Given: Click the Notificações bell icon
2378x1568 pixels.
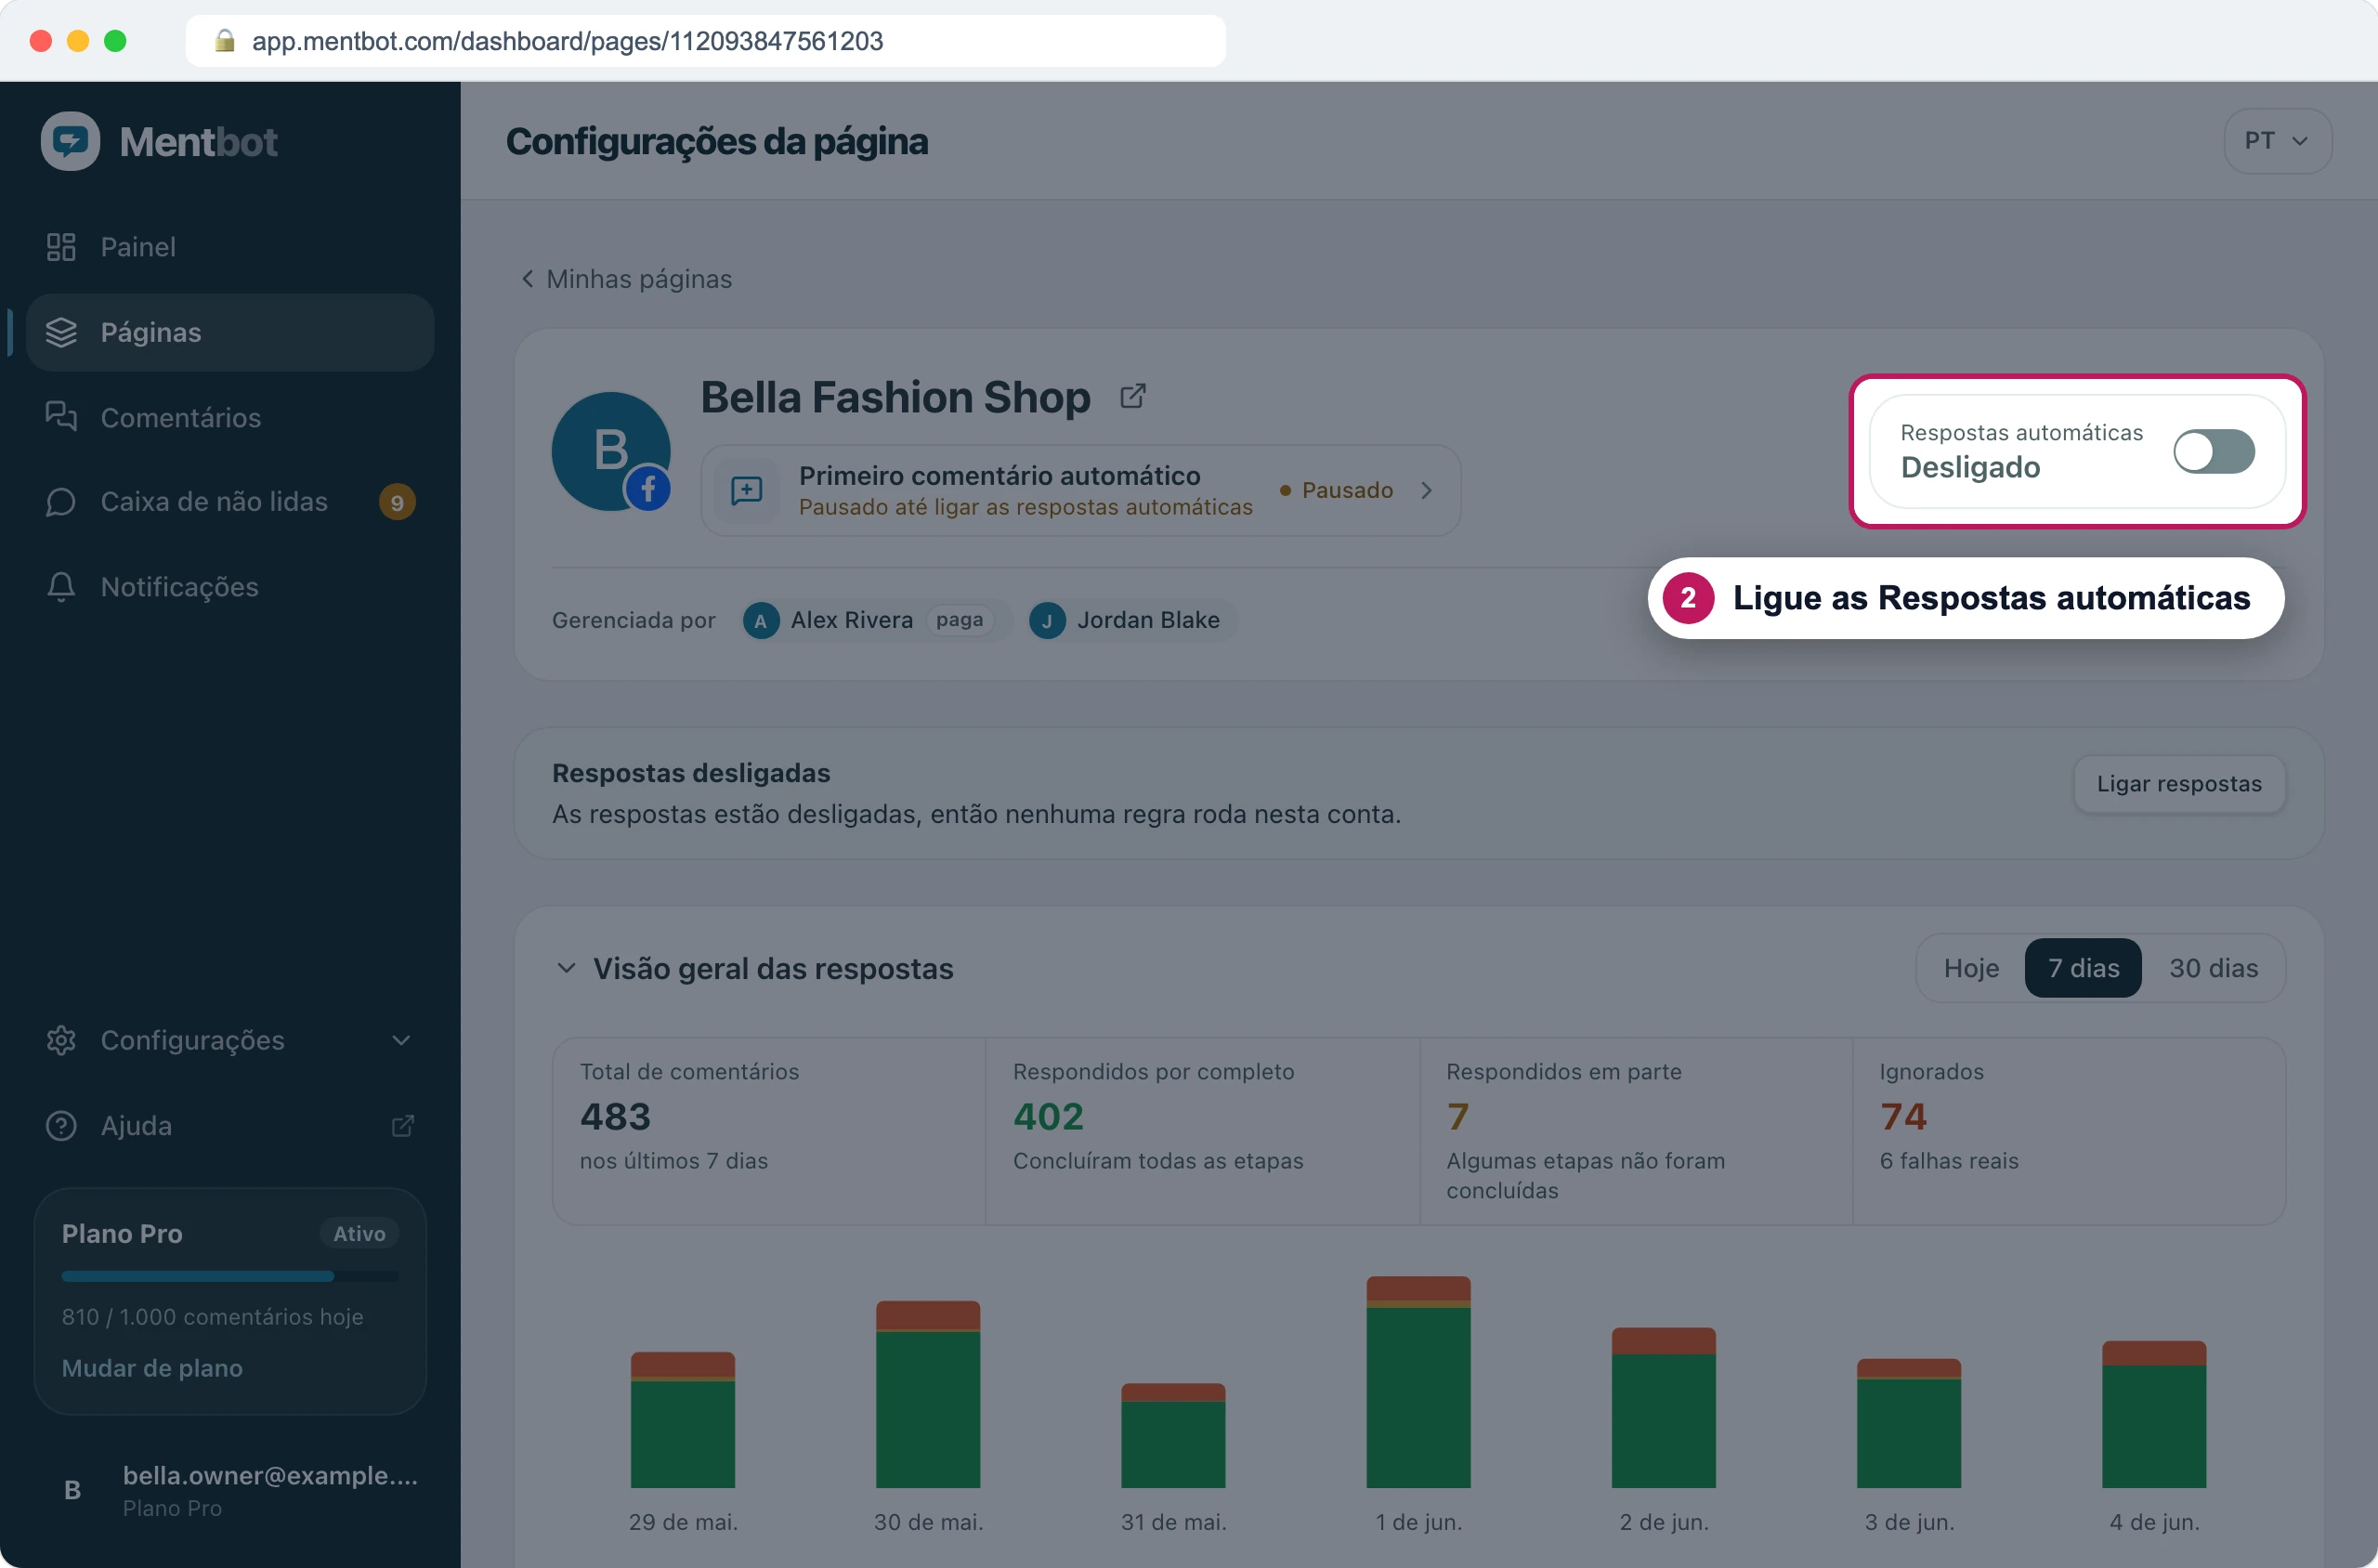Looking at the screenshot, I should click(x=61, y=587).
